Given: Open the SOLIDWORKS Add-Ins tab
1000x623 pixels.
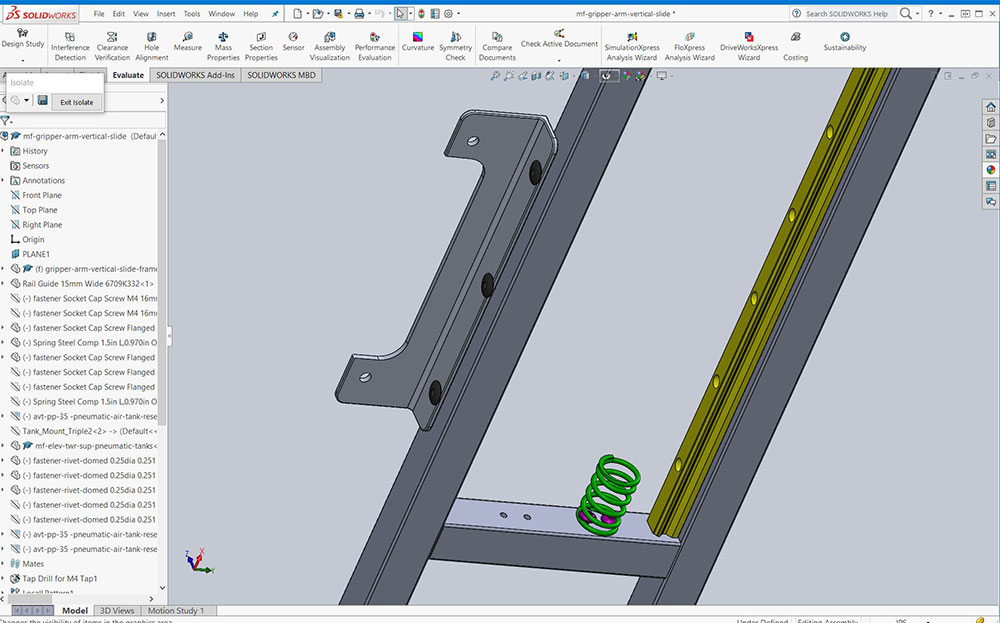Looking at the screenshot, I should [x=195, y=75].
